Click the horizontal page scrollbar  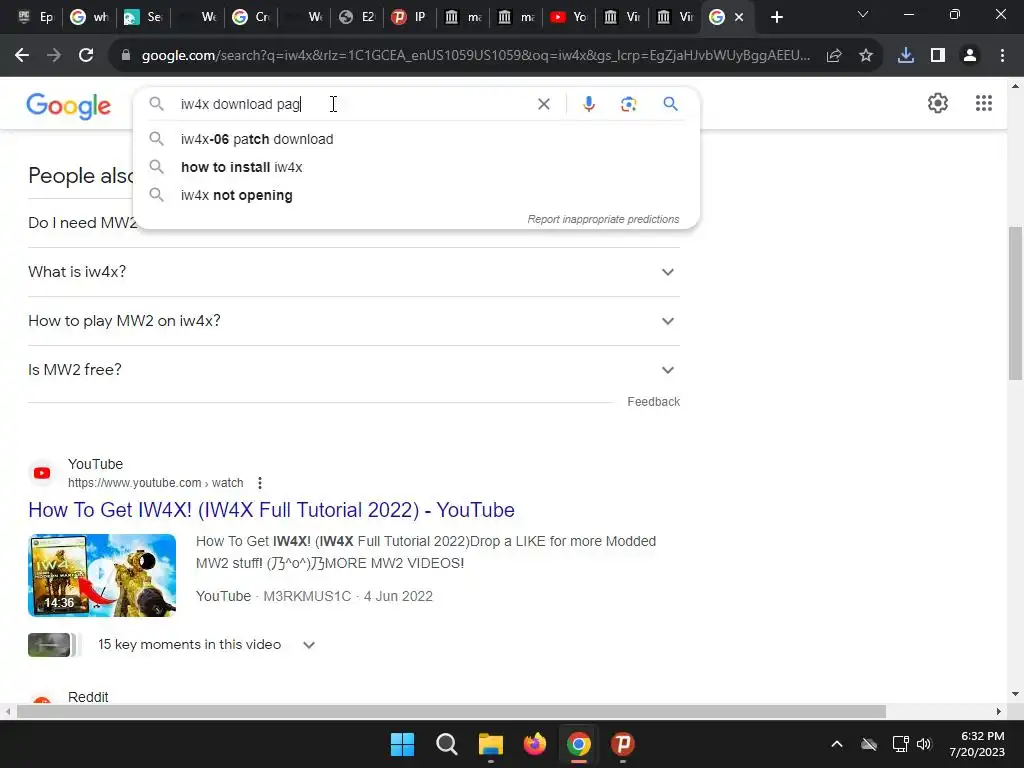tap(451, 711)
